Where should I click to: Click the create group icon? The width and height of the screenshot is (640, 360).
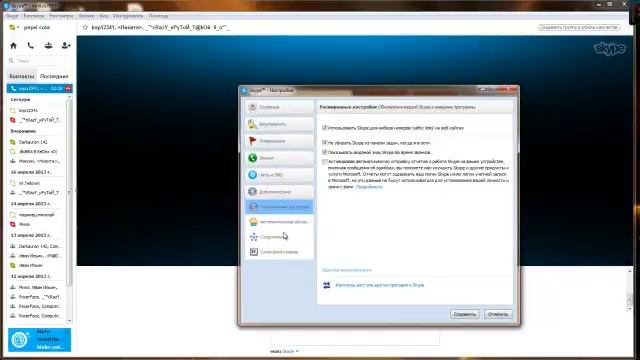48,45
